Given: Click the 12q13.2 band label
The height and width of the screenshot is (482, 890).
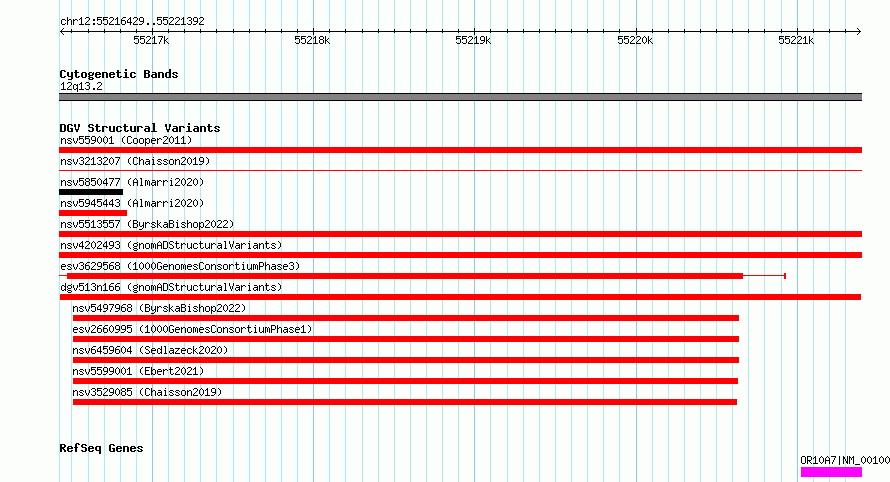Looking at the screenshot, I should (x=81, y=86).
